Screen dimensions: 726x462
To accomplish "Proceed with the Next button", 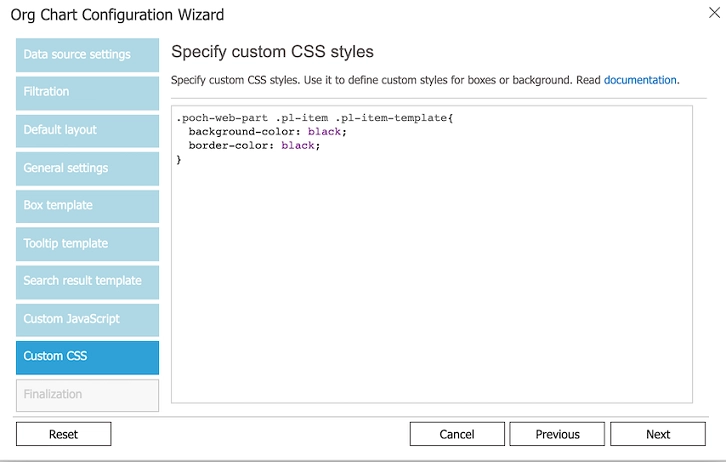I will point(658,434).
